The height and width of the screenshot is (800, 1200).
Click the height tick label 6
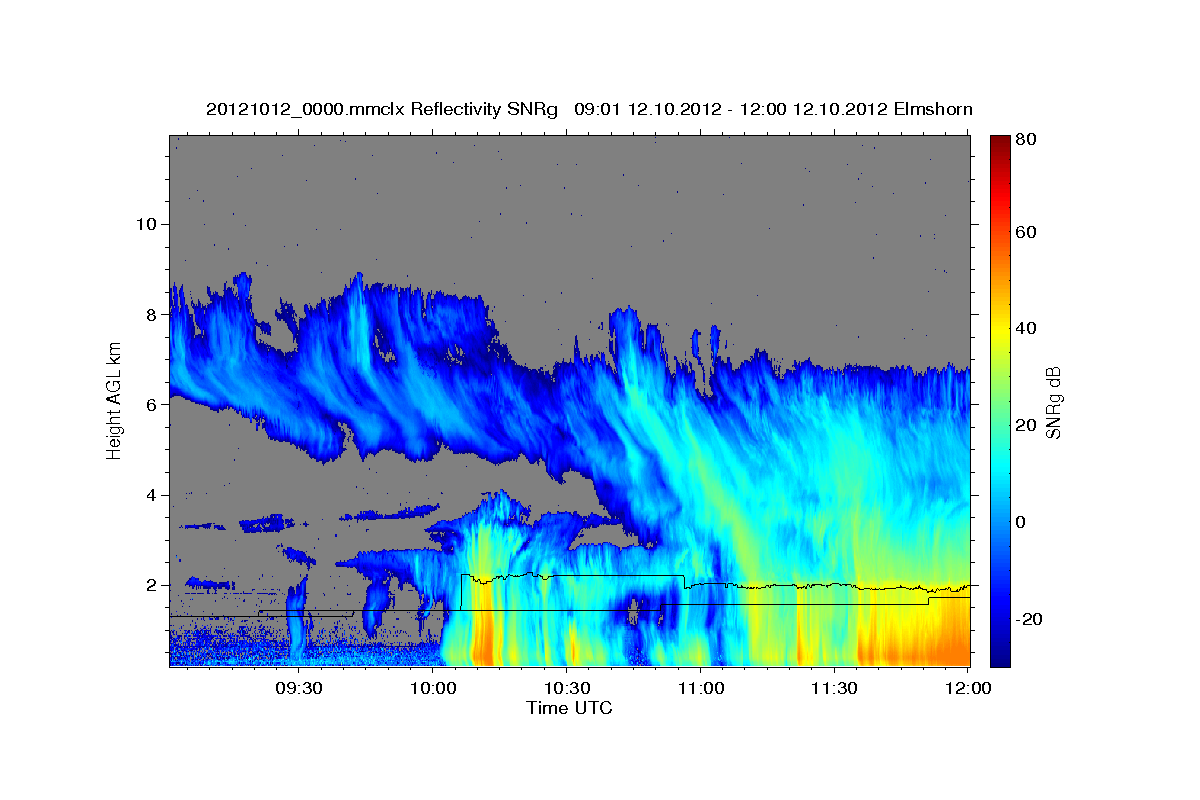pyautogui.click(x=152, y=404)
